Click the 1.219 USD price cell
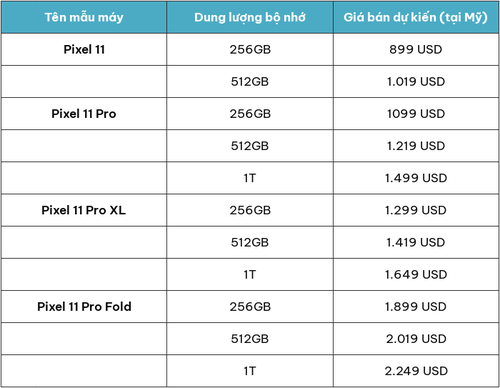 tap(416, 146)
